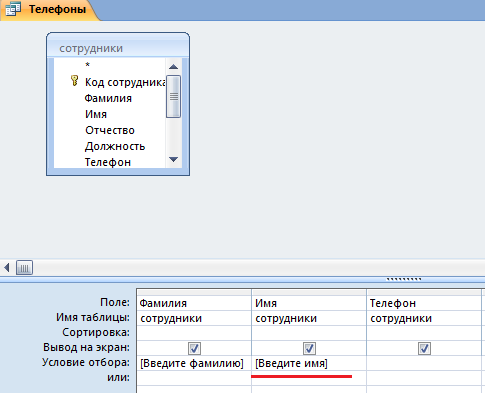Image resolution: width=485 pixels, height=393 pixels.
Task: Select Имя in the сотрудники field list
Action: tap(96, 114)
